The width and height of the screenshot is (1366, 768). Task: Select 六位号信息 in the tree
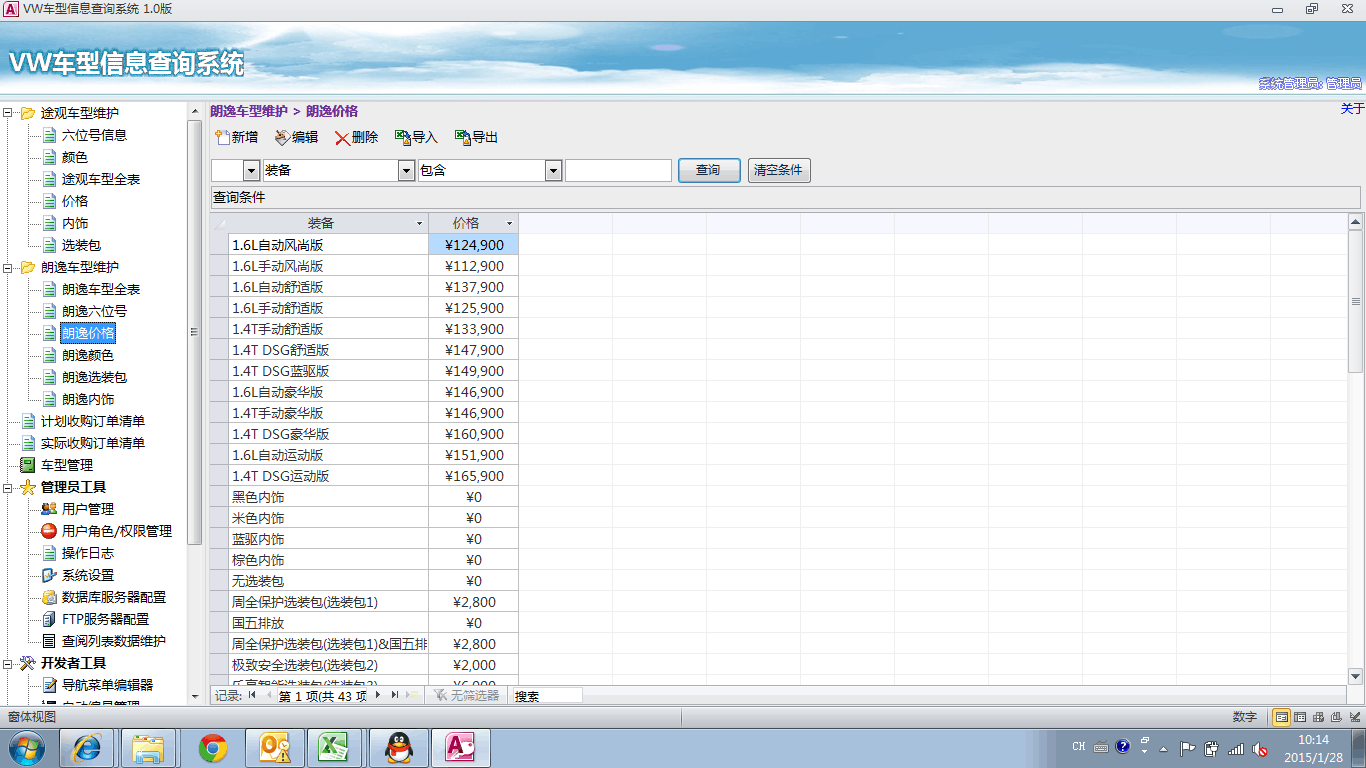[x=94, y=135]
